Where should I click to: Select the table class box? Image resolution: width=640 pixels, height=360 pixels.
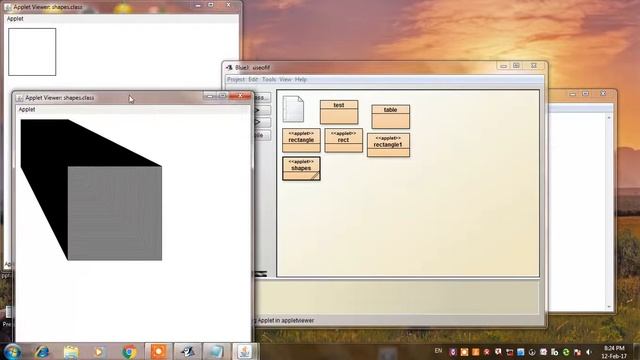pos(390,117)
